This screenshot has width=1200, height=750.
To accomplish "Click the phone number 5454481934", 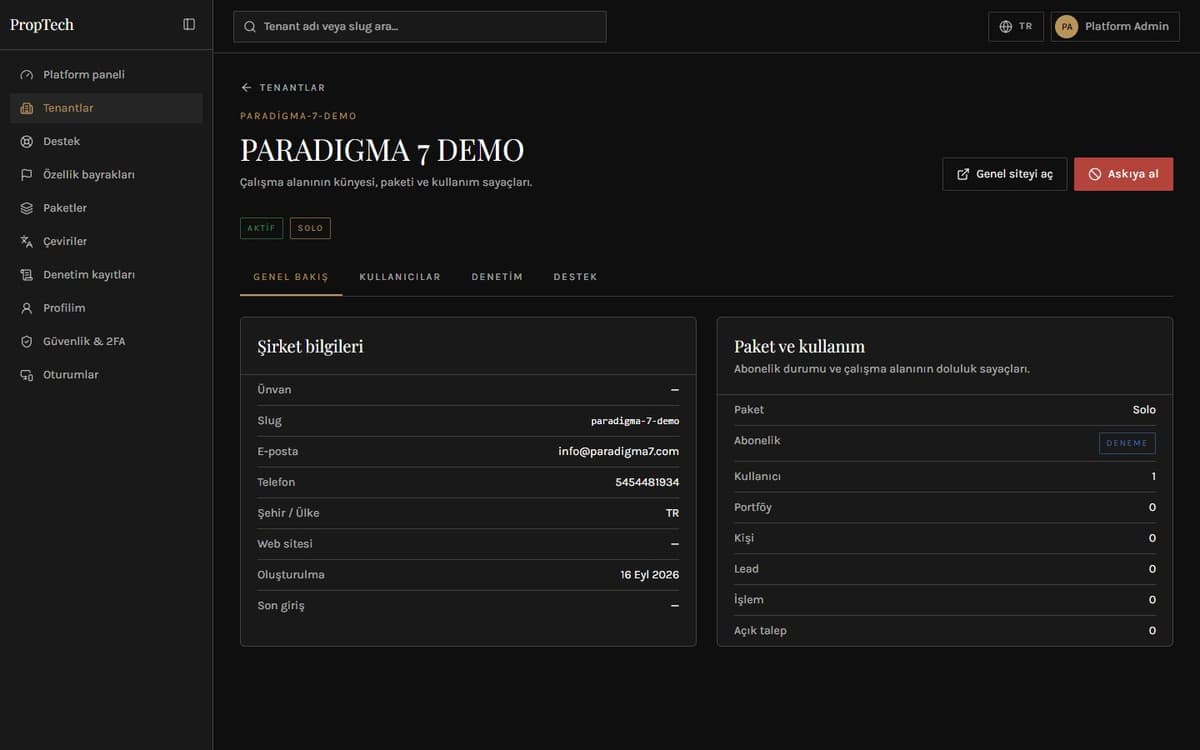I will pyautogui.click(x=647, y=483).
